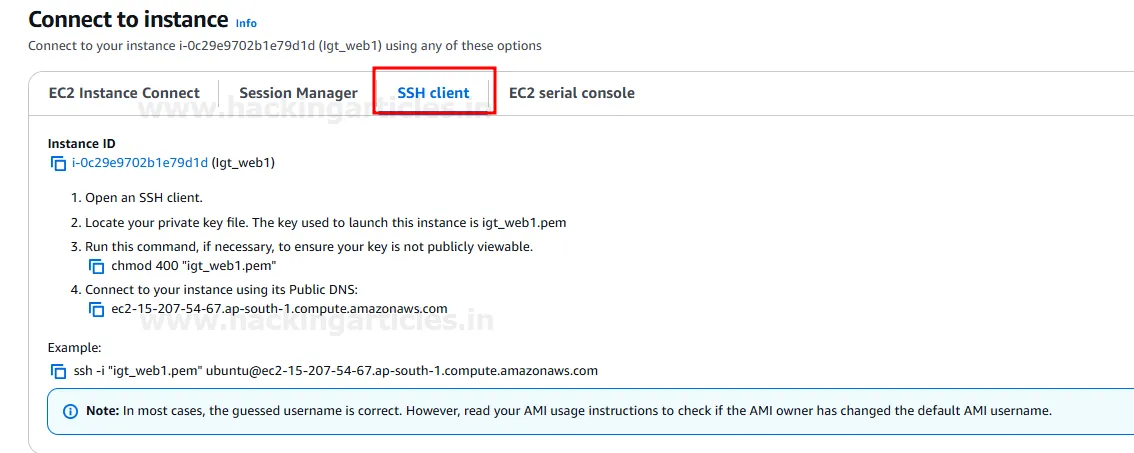Copy the Public DNS address

[x=97, y=310]
